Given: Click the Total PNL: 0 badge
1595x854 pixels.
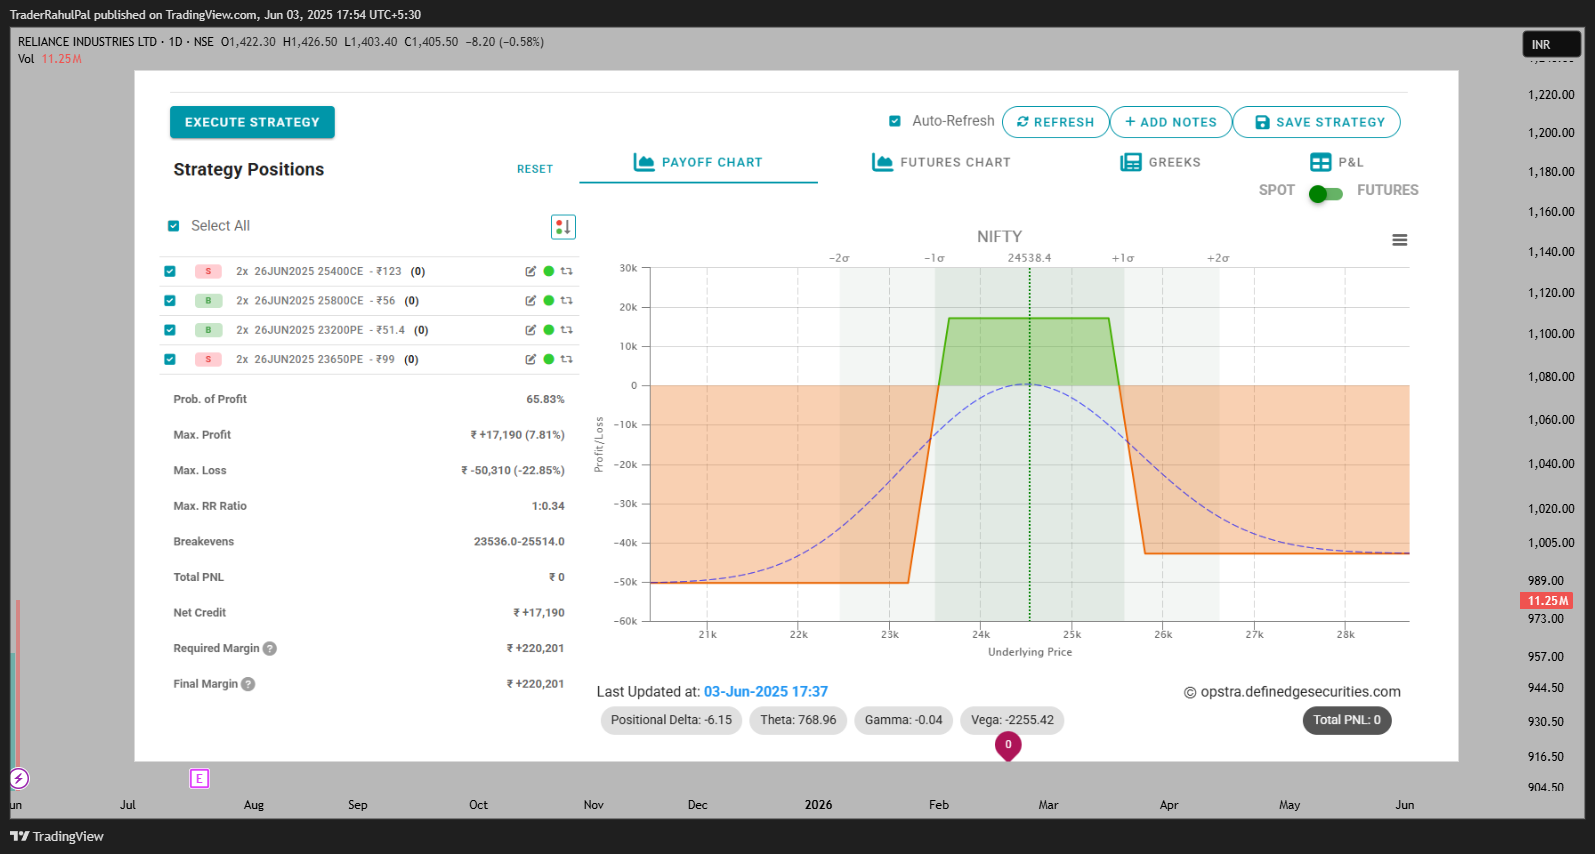Looking at the screenshot, I should coord(1347,720).
